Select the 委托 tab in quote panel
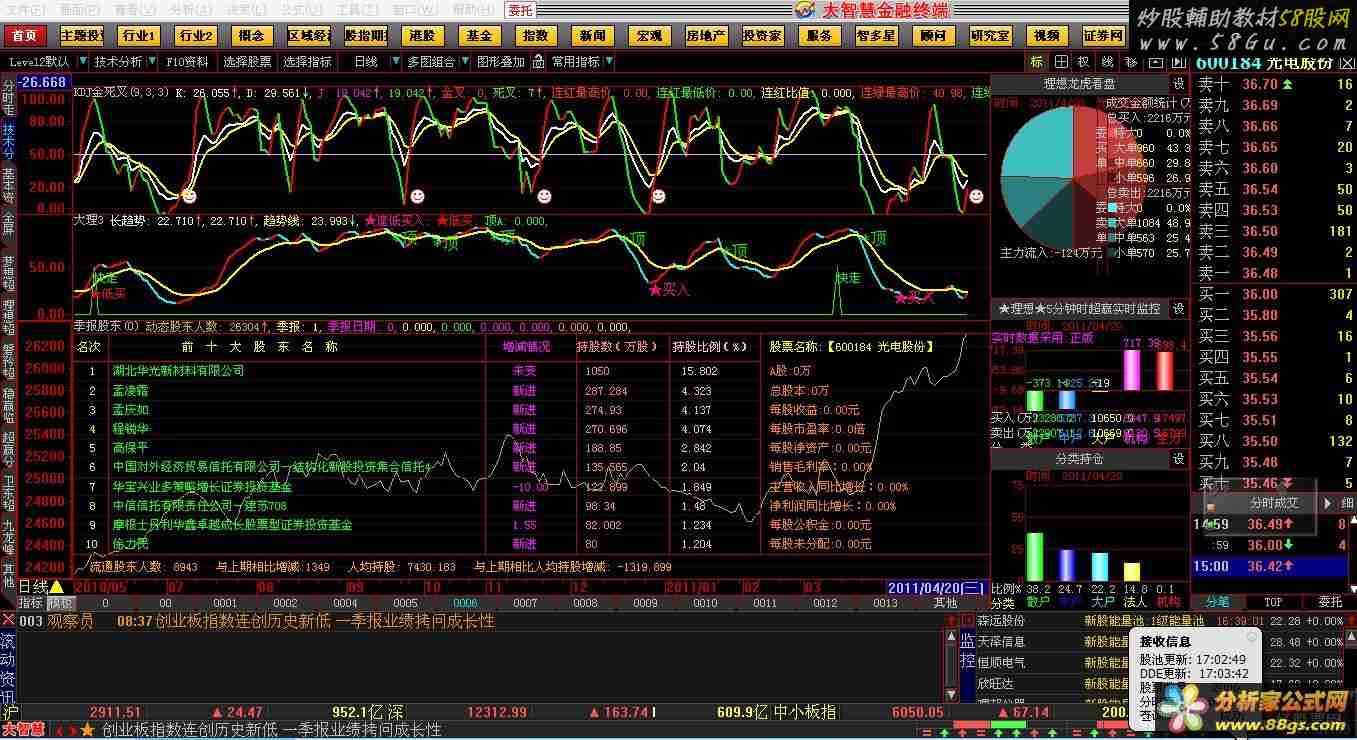Screen dimensions: 1357x740 click(1330, 602)
